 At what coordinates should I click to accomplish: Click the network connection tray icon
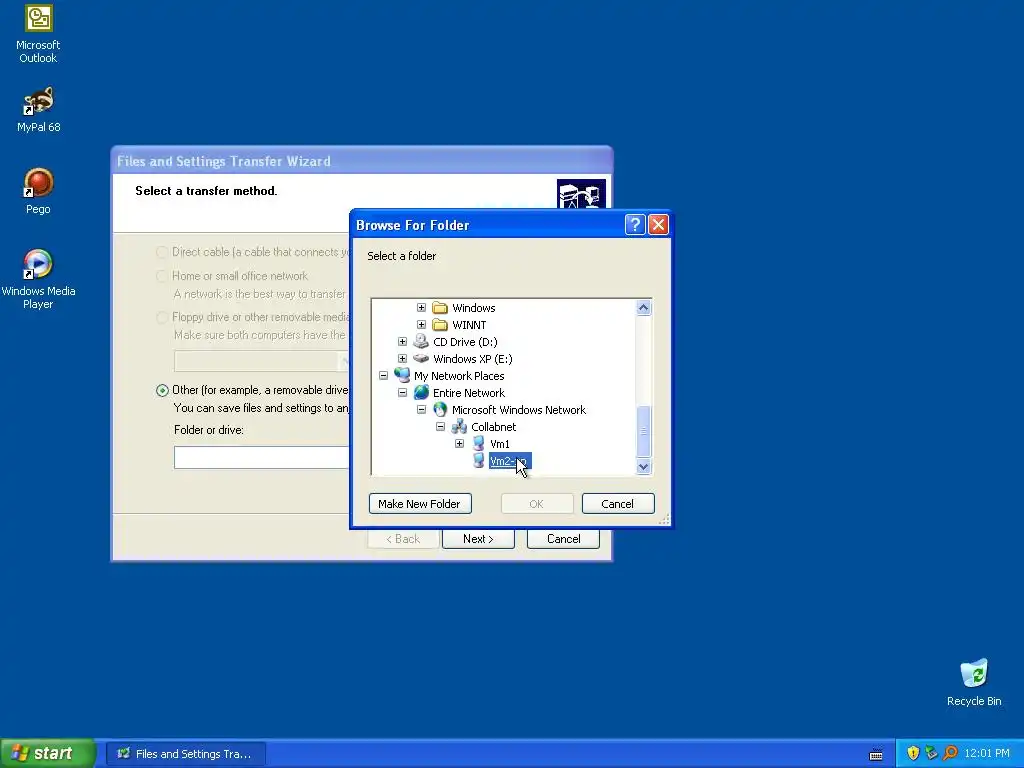pyautogui.click(x=931, y=753)
